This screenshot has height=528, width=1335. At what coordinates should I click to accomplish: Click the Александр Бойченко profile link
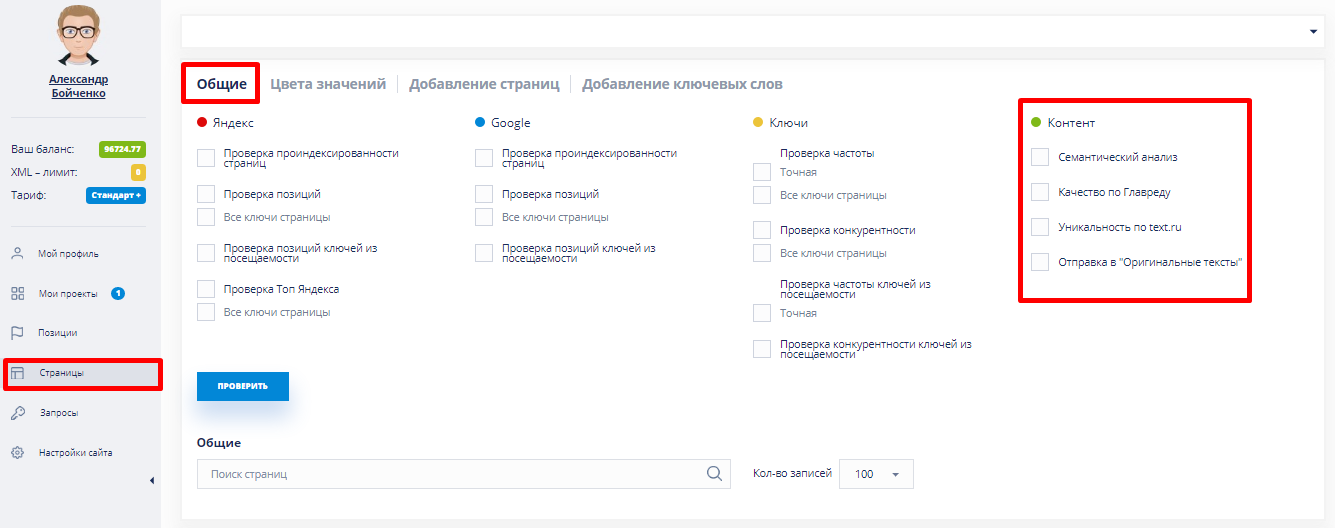(78, 86)
